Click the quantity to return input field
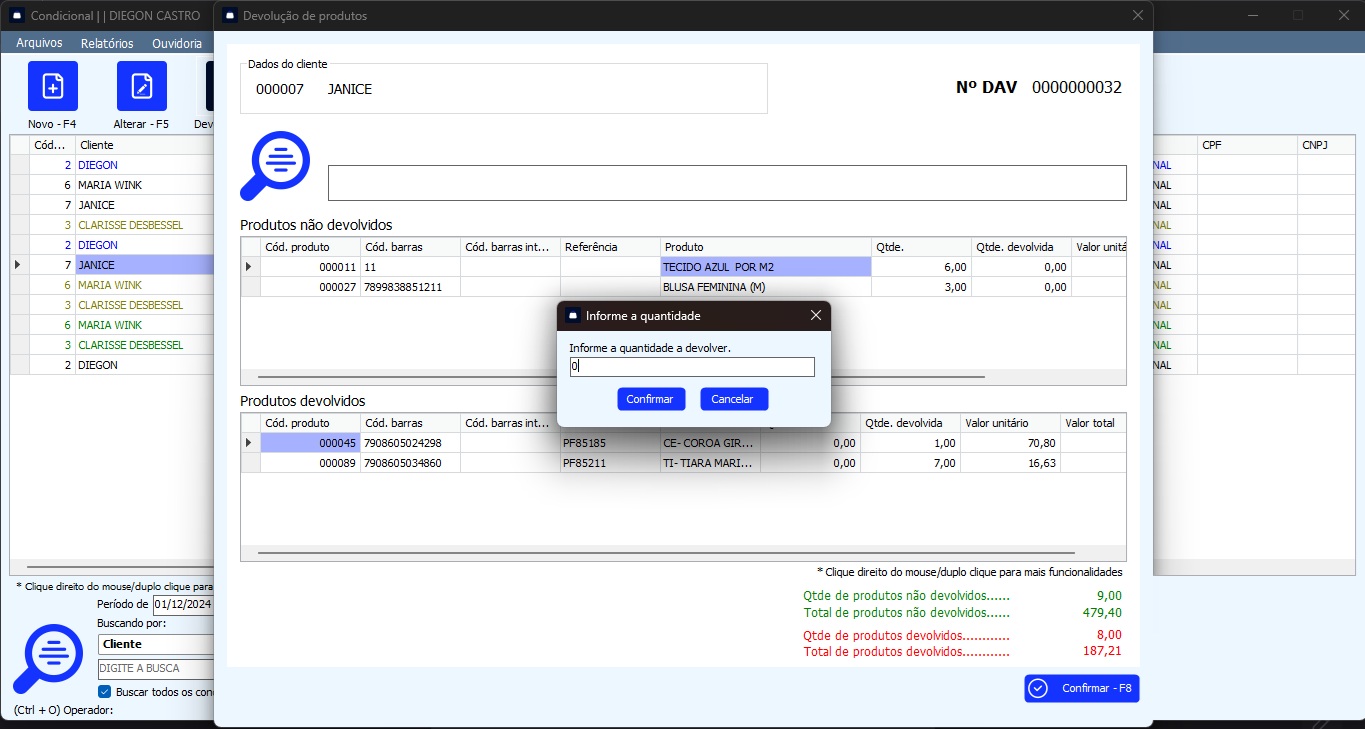 (692, 367)
